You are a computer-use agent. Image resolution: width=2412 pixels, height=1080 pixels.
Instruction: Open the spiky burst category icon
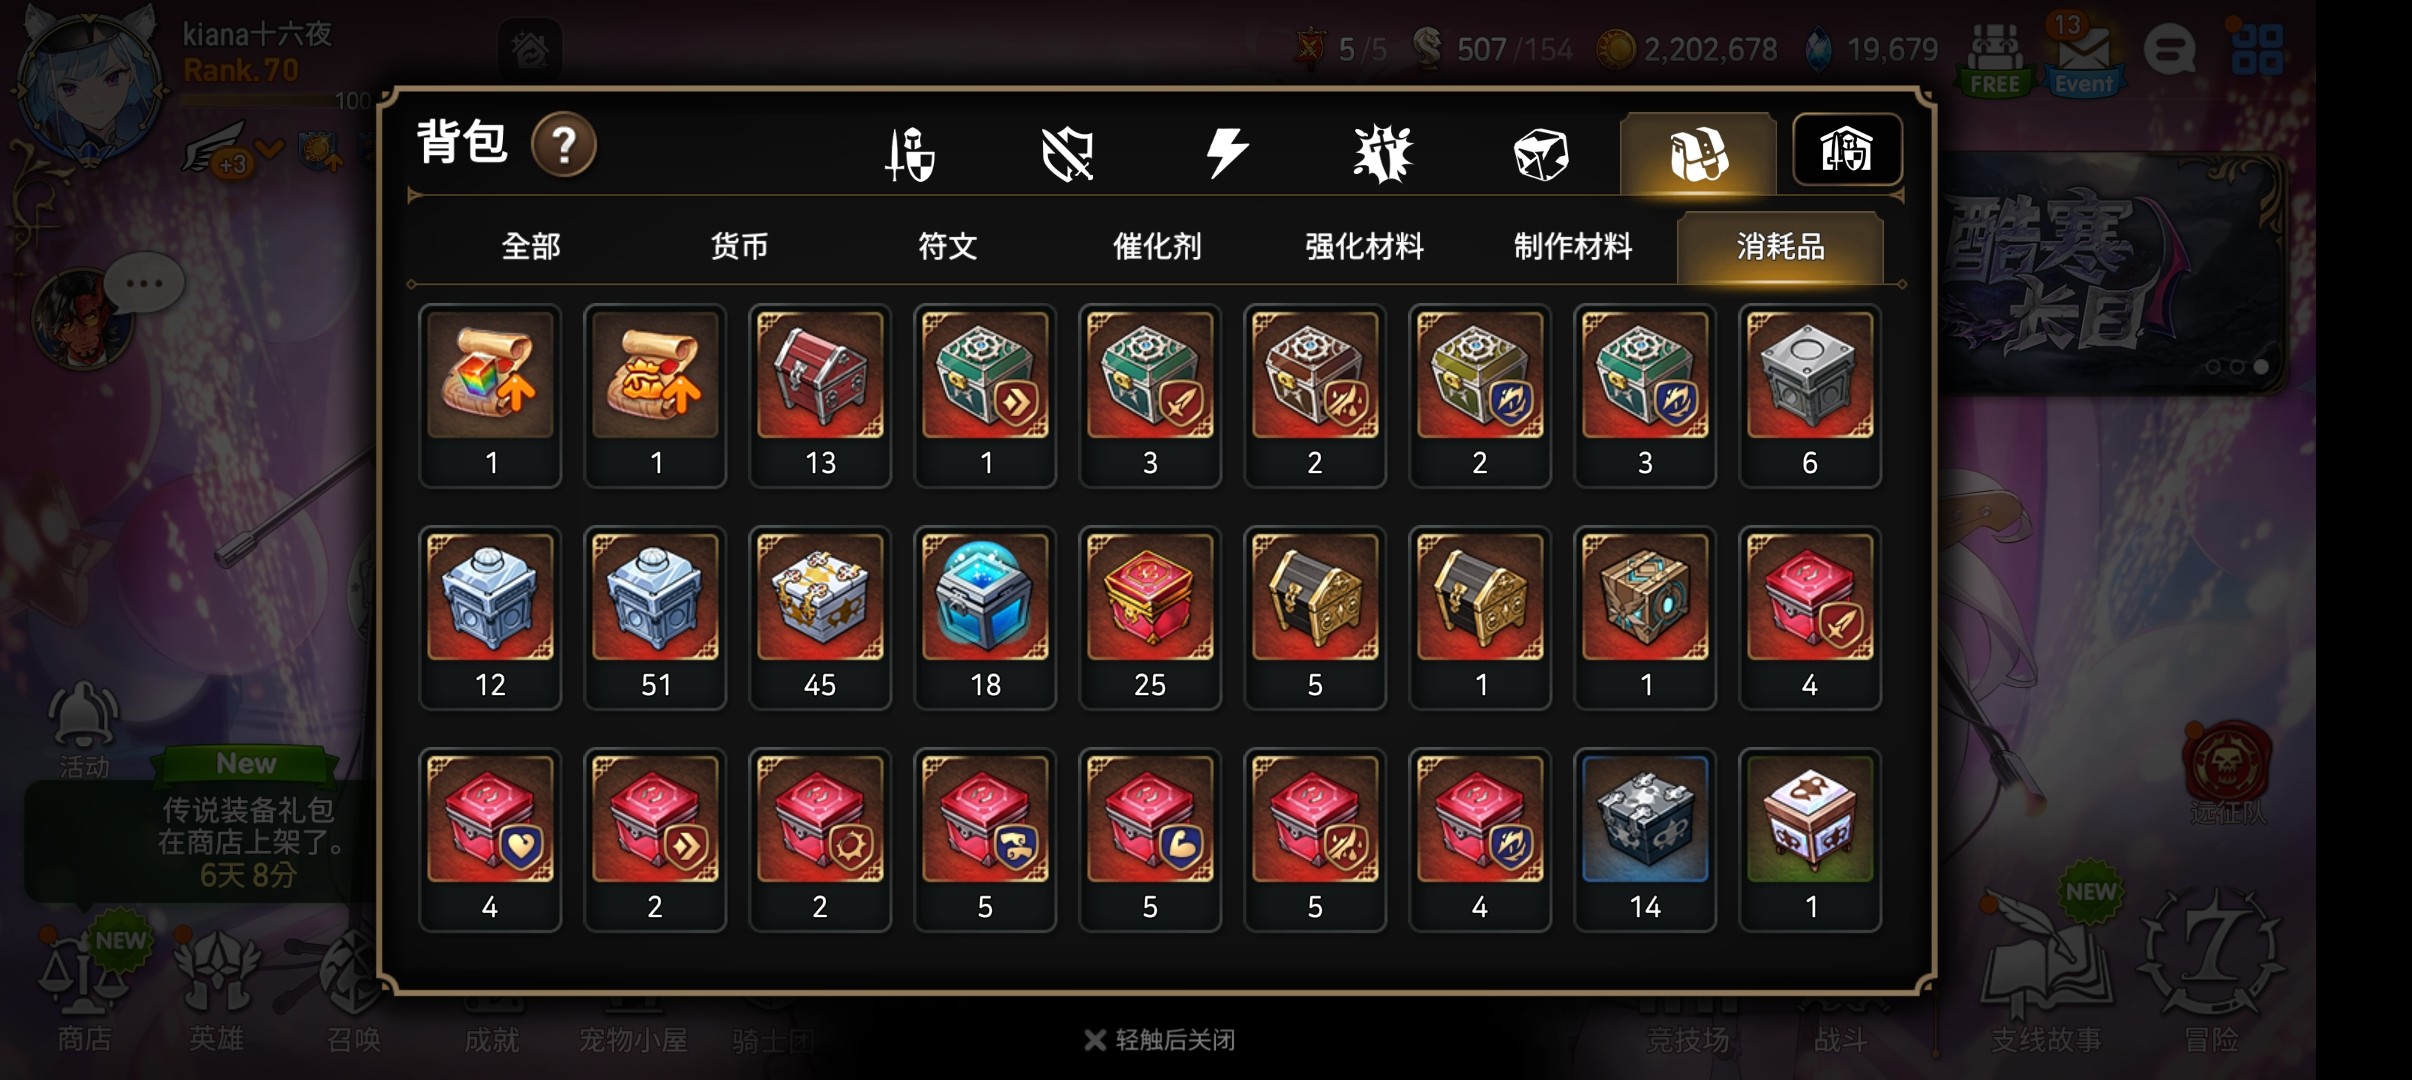pos(1383,155)
